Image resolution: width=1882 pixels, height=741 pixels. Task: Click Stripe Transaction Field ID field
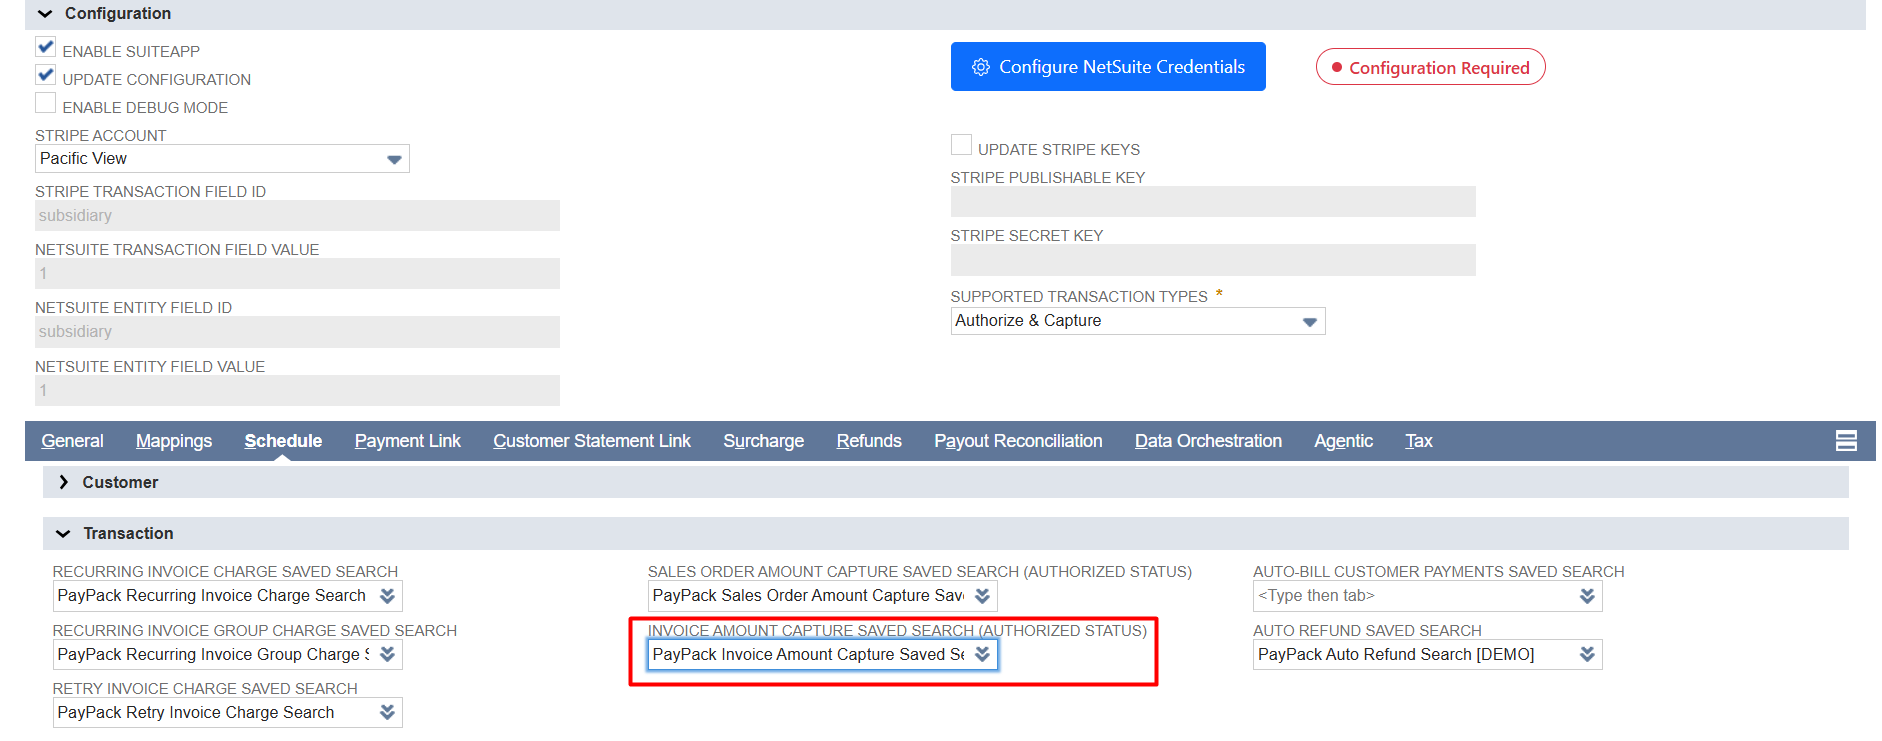(x=297, y=216)
